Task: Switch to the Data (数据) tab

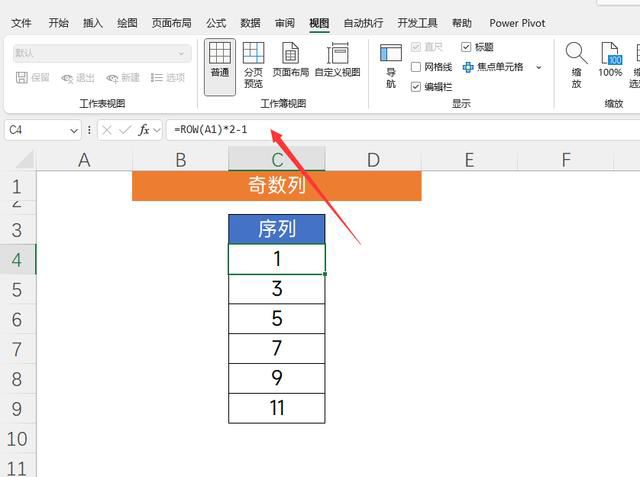Action: [x=250, y=23]
